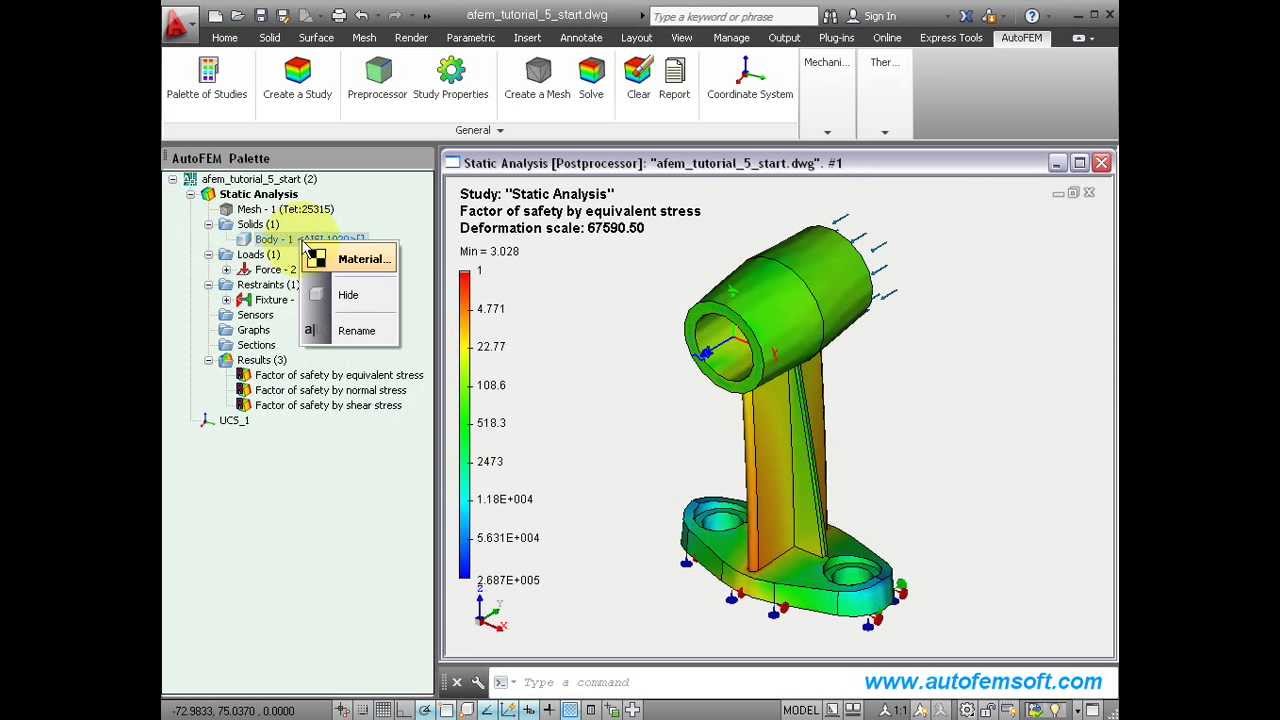Collapse the Results (3) folder
Viewport: 1280px width, 720px height.
(208, 360)
